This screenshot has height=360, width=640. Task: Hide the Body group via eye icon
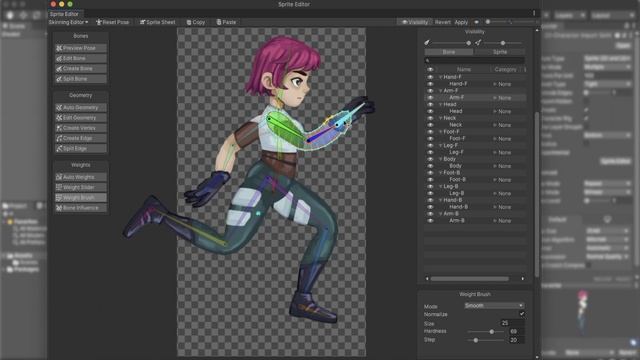(x=430, y=159)
